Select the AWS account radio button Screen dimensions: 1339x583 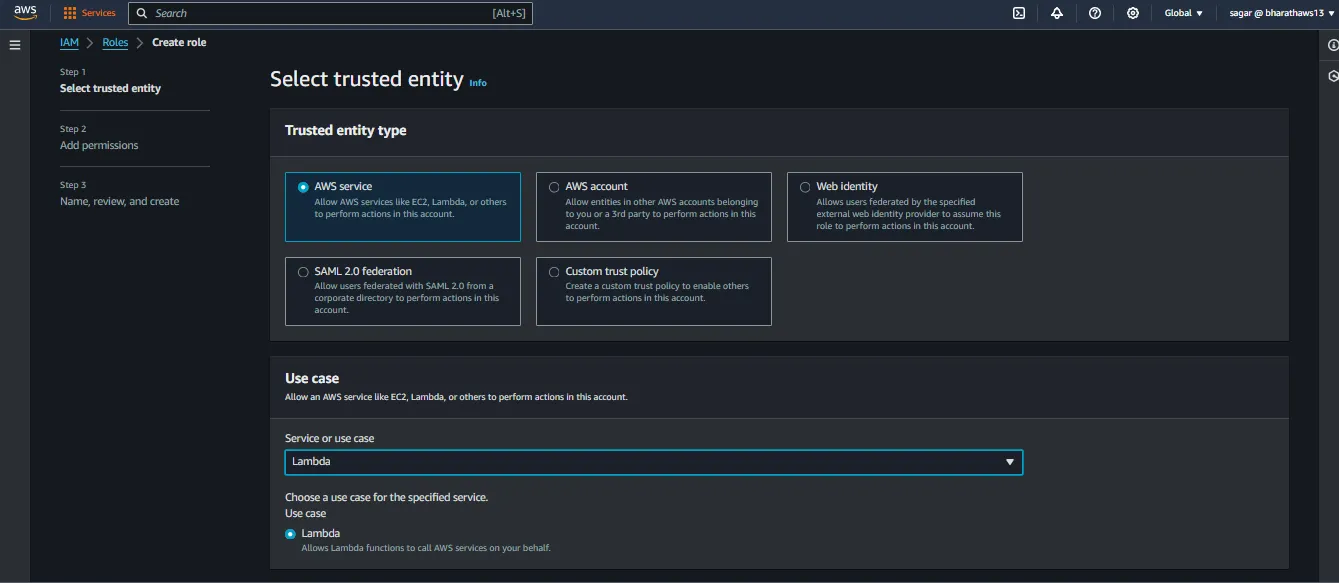tap(554, 187)
